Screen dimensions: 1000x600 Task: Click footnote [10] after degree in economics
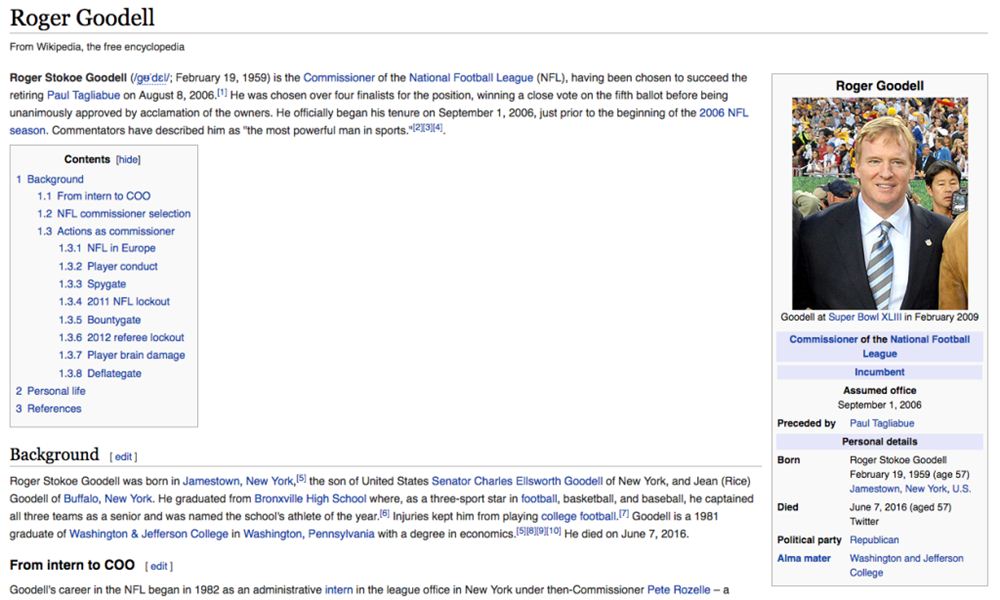(554, 531)
